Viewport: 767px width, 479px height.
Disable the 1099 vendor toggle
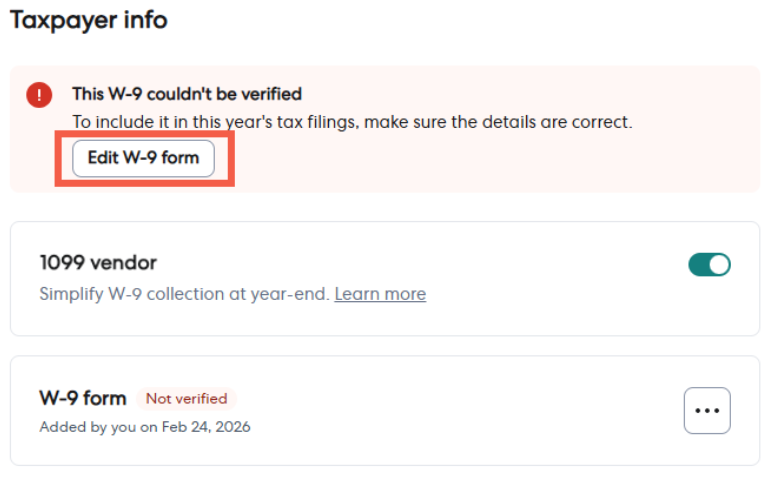709,264
